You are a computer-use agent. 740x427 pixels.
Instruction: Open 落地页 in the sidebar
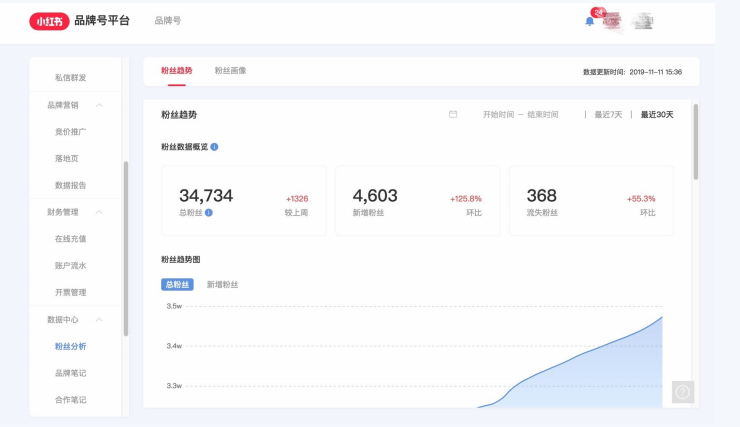67,159
